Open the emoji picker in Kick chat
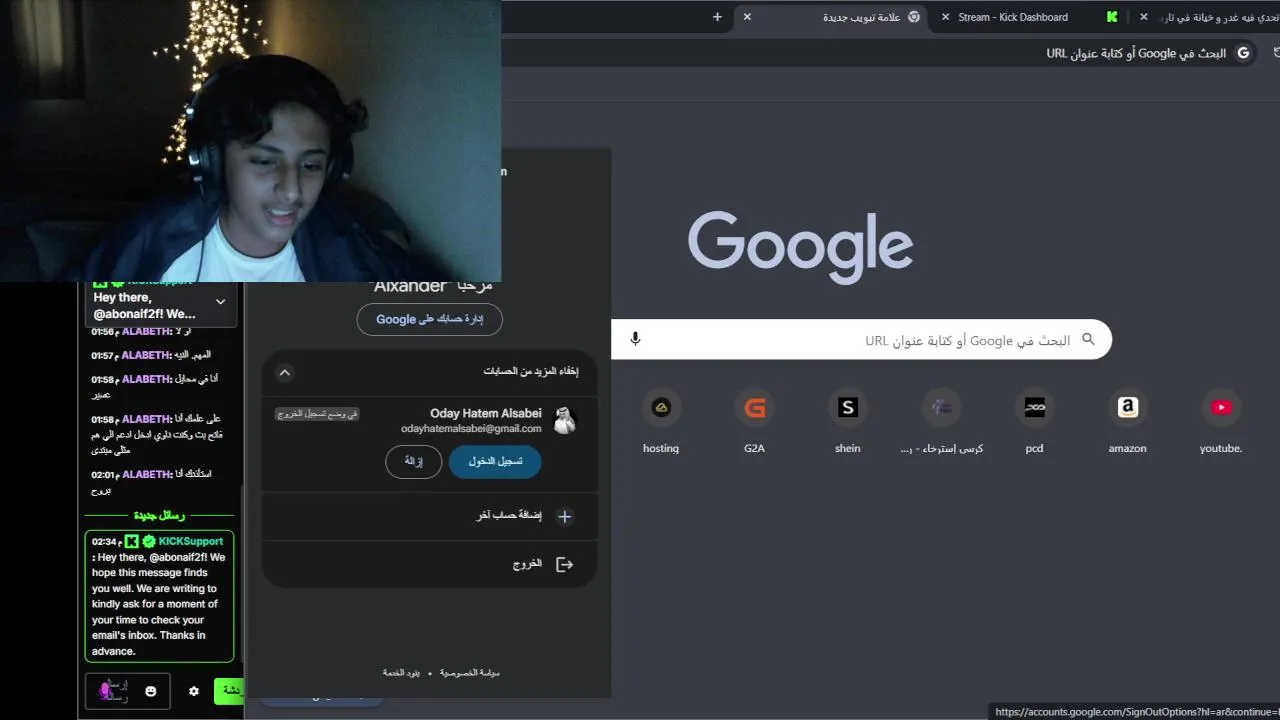 point(151,691)
